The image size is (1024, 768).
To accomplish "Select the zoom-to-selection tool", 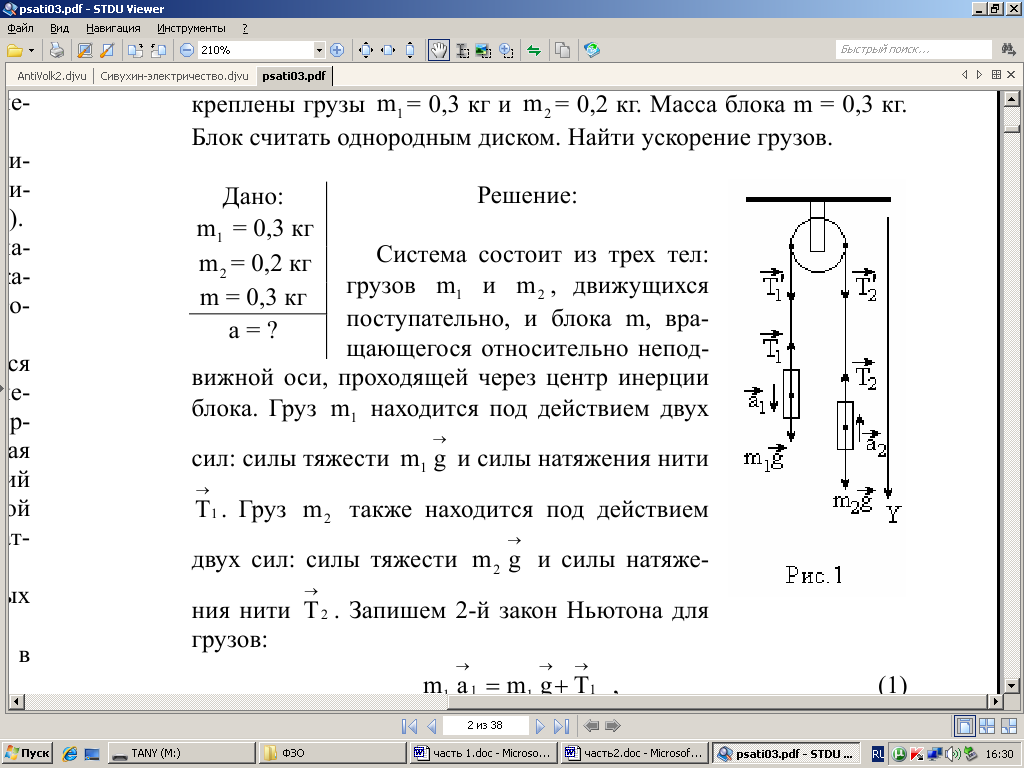I will (506, 50).
